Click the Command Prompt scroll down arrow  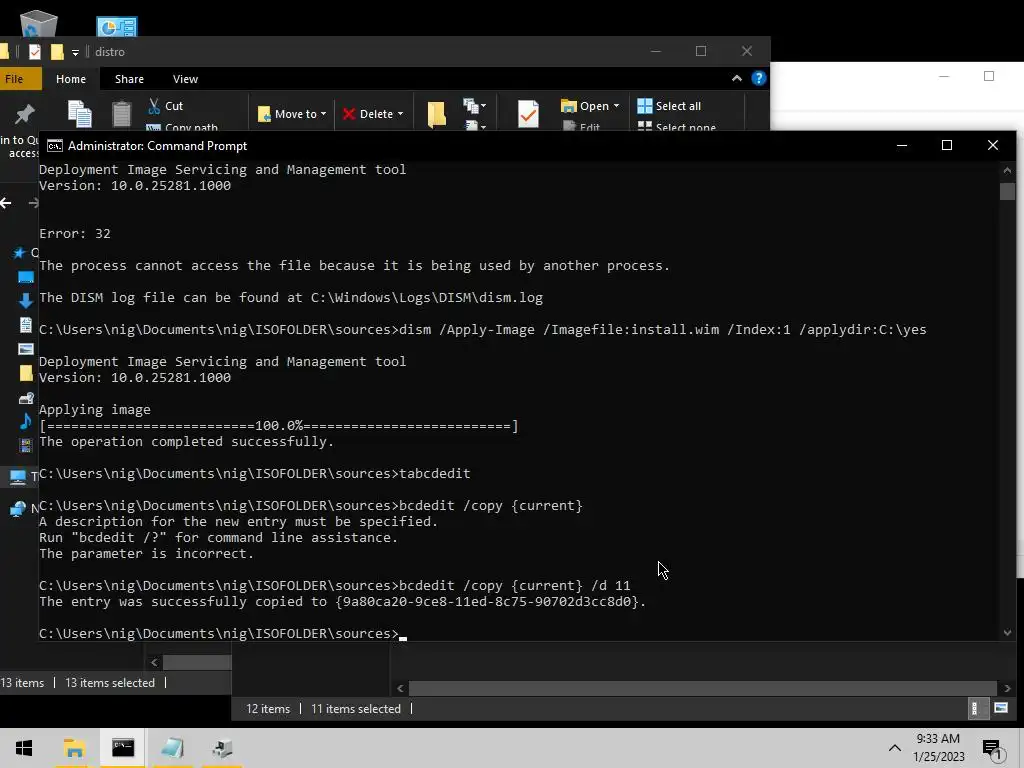pos(1007,632)
